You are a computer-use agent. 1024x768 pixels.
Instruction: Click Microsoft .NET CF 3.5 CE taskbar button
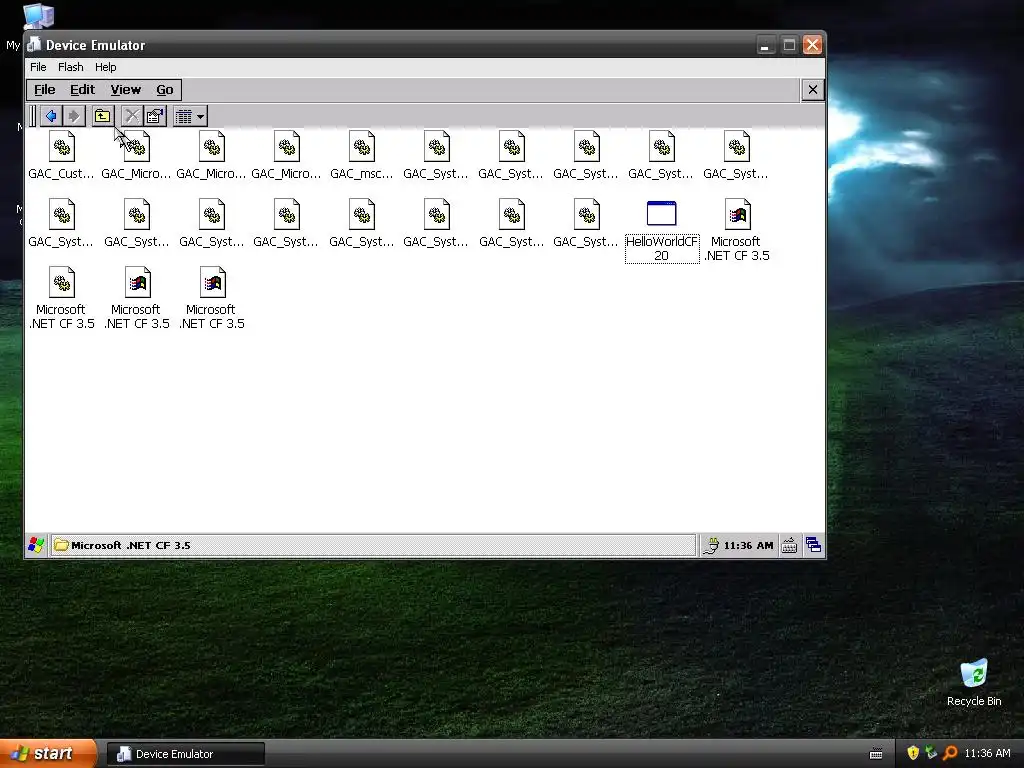click(x=373, y=545)
